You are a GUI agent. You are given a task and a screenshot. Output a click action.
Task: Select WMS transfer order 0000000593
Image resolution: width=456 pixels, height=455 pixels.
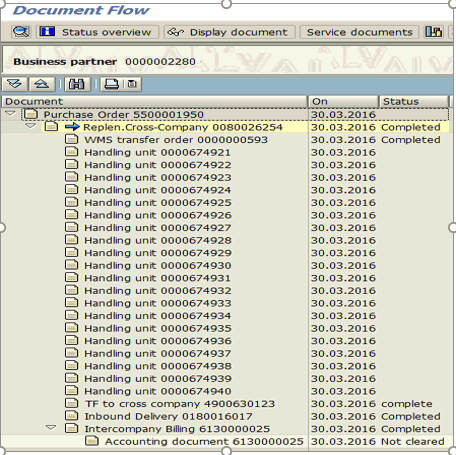176,140
